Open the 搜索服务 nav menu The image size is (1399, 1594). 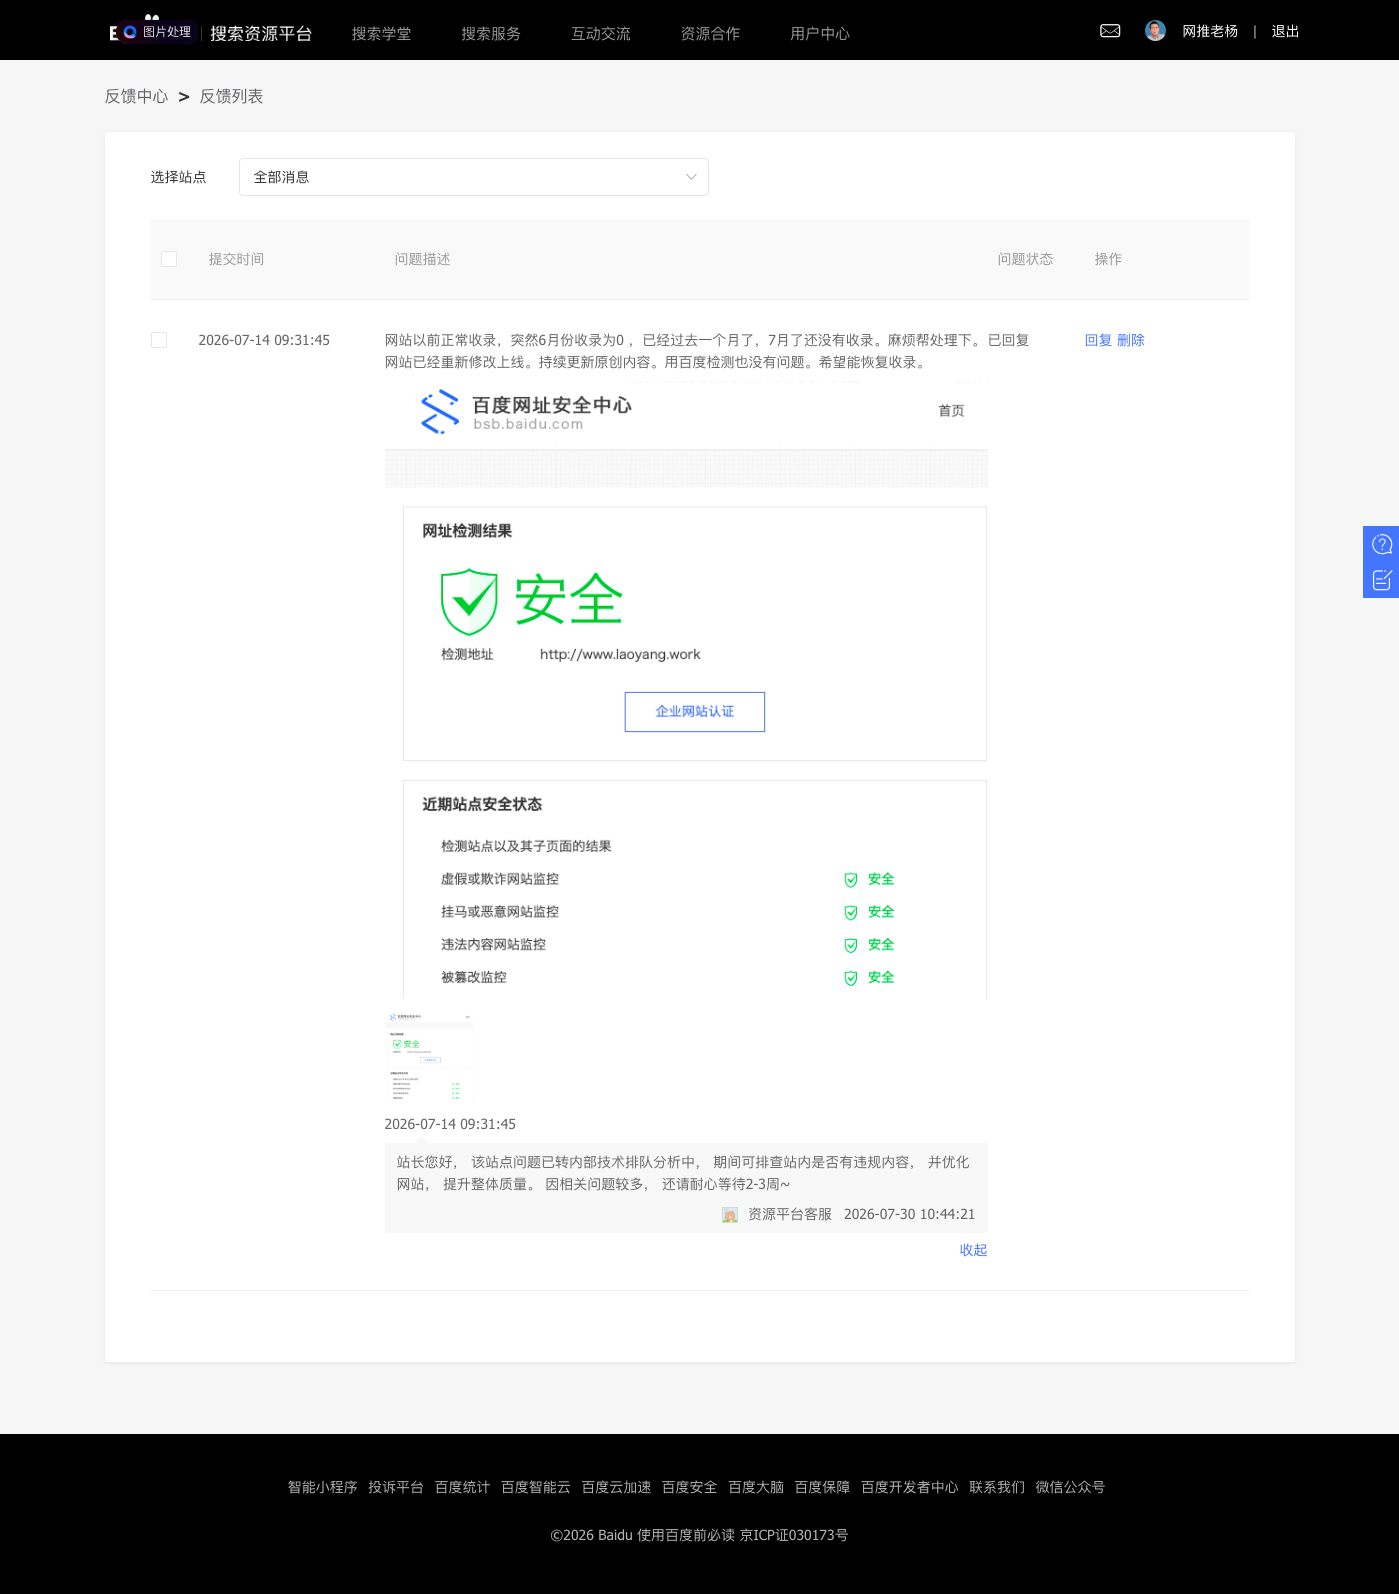point(491,34)
